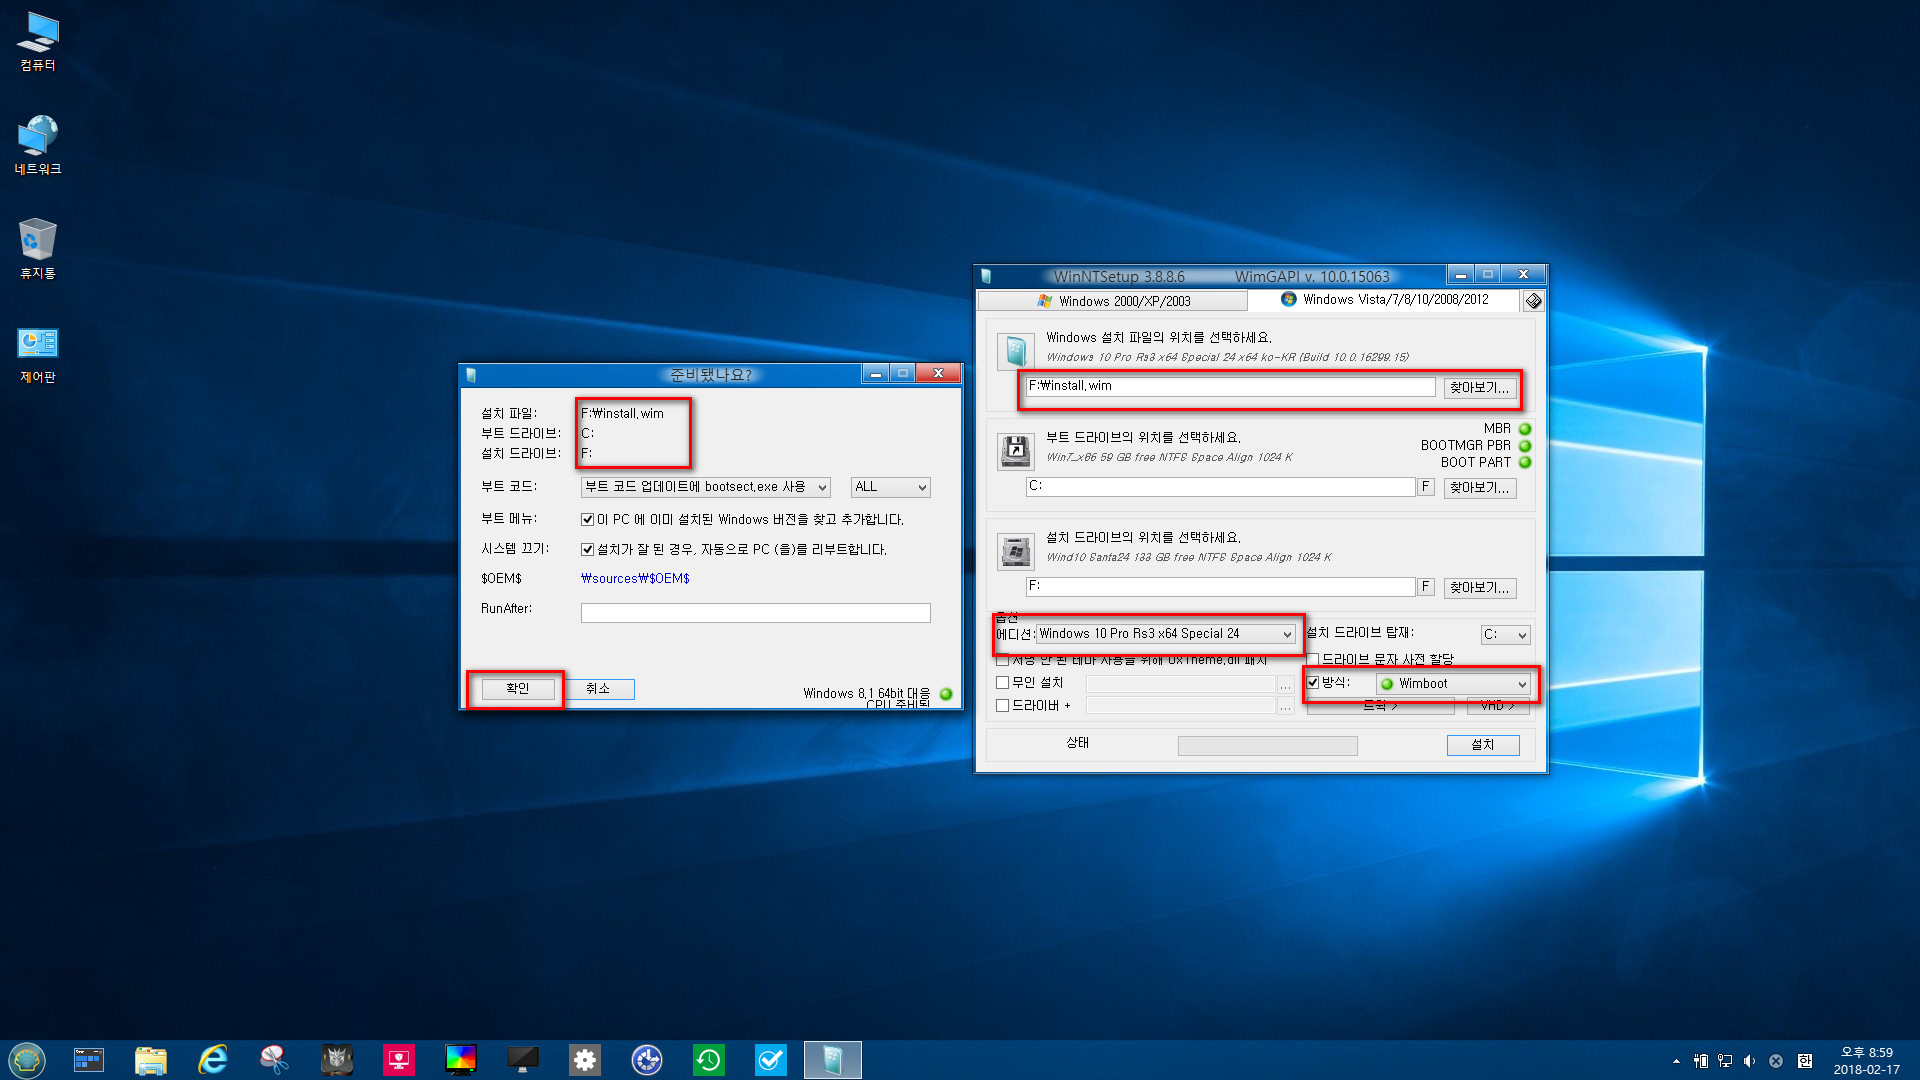Click the RunAfter input field

pyautogui.click(x=755, y=613)
